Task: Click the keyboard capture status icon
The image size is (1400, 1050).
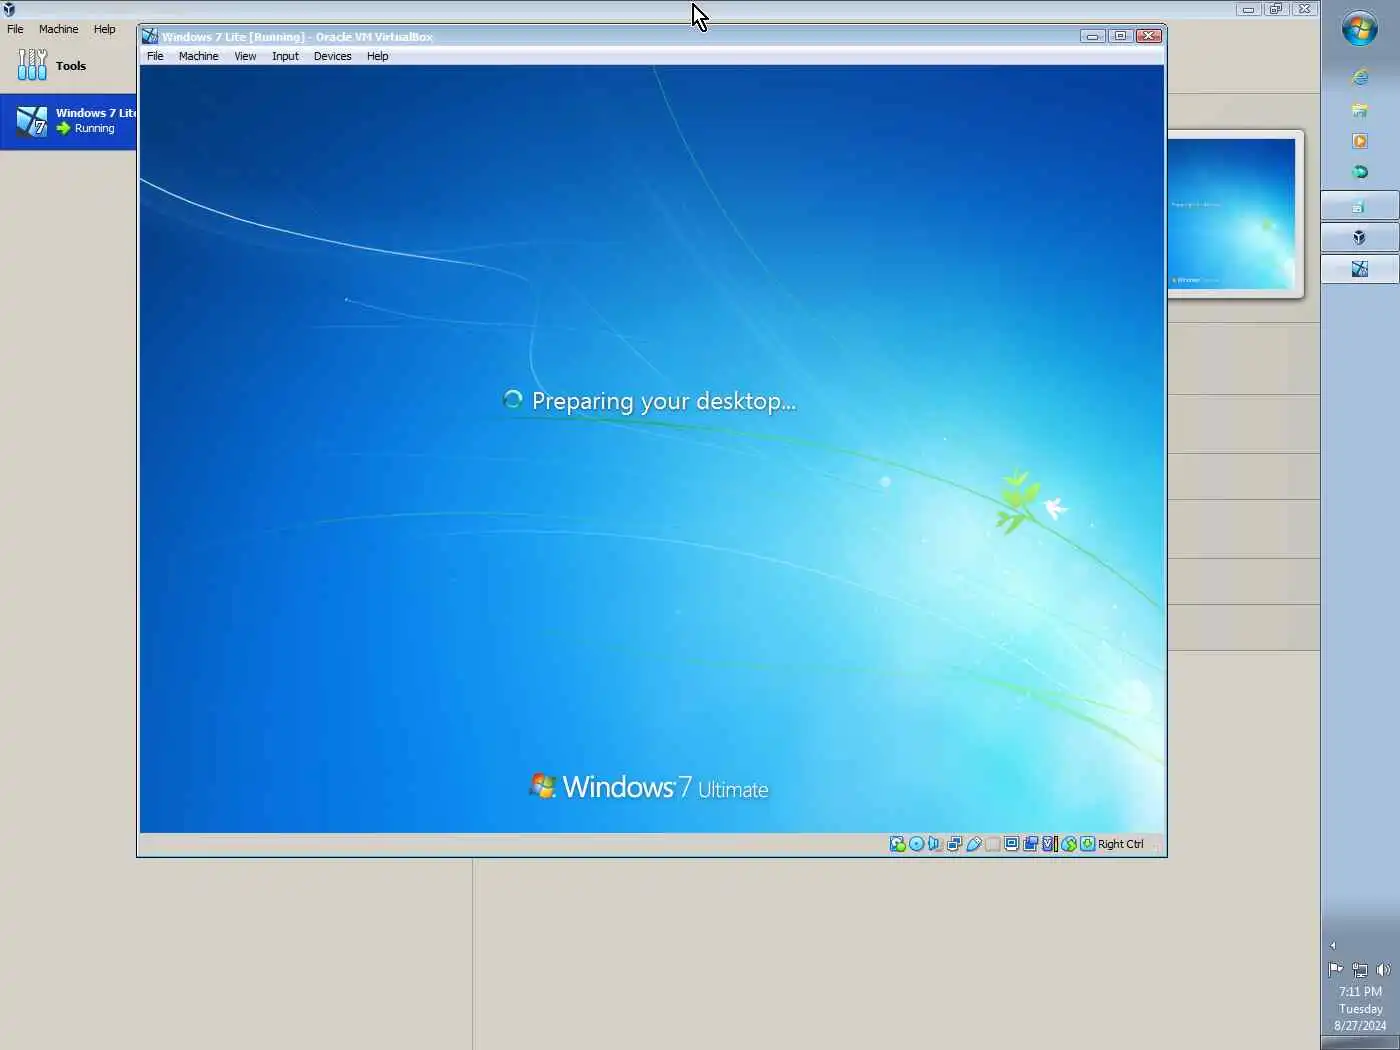Action: click(1087, 844)
